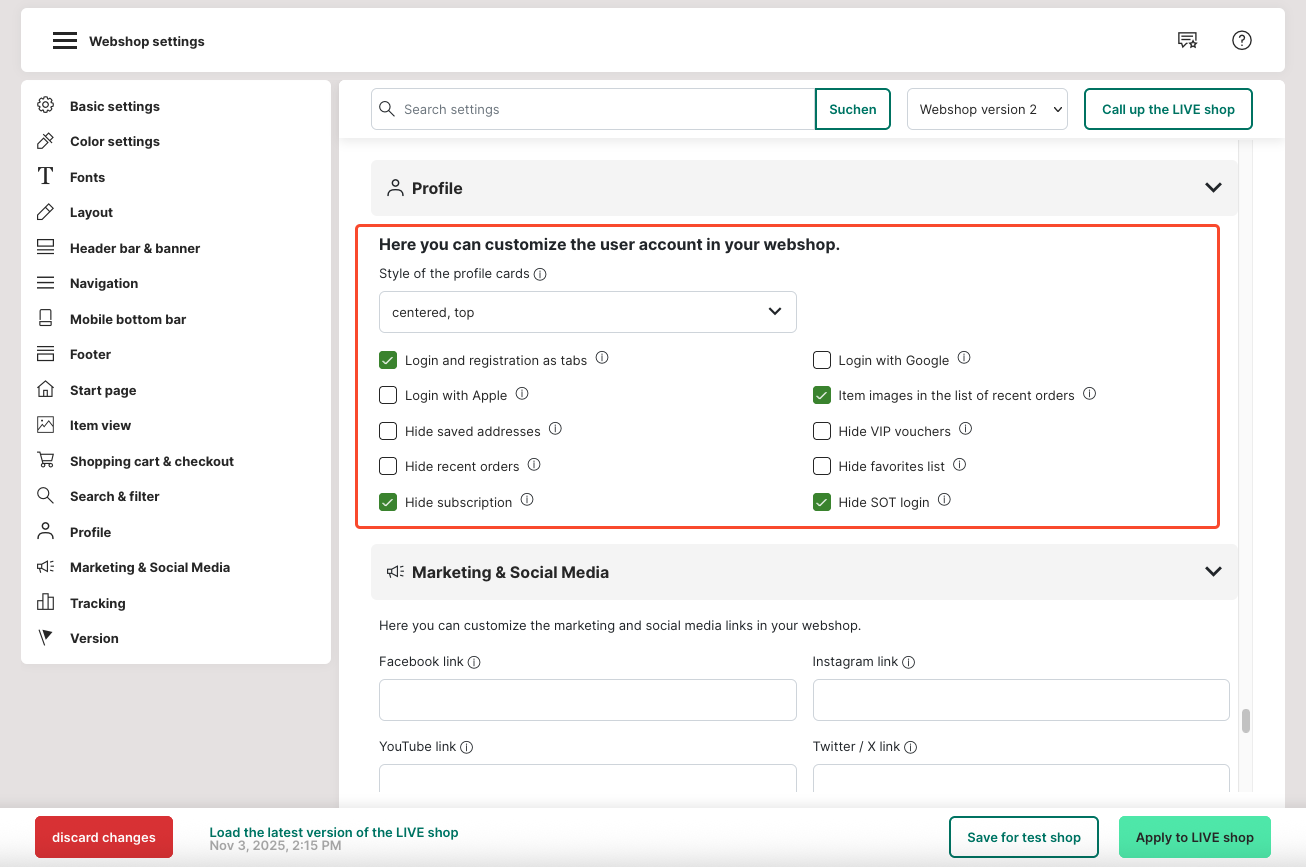Collapse the Marketing & Social Media section
This screenshot has height=867, width=1306.
point(1213,572)
